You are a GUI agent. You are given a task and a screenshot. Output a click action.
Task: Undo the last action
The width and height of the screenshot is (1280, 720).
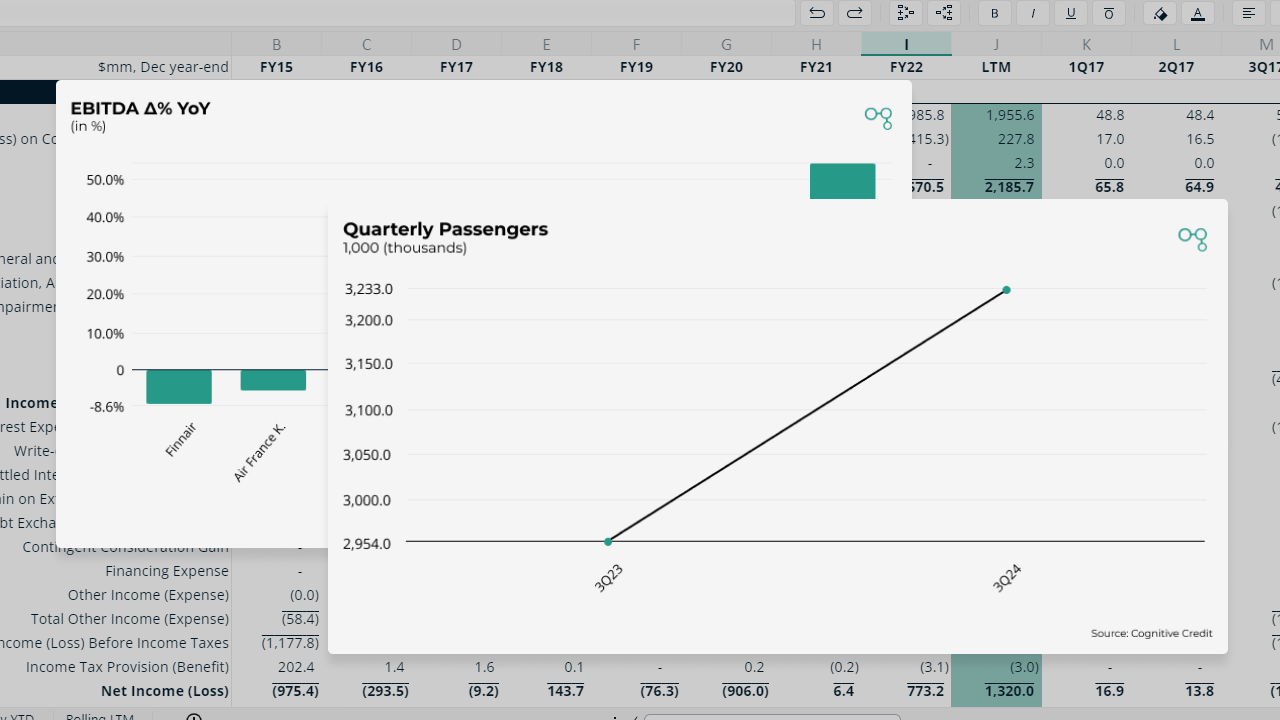817,13
